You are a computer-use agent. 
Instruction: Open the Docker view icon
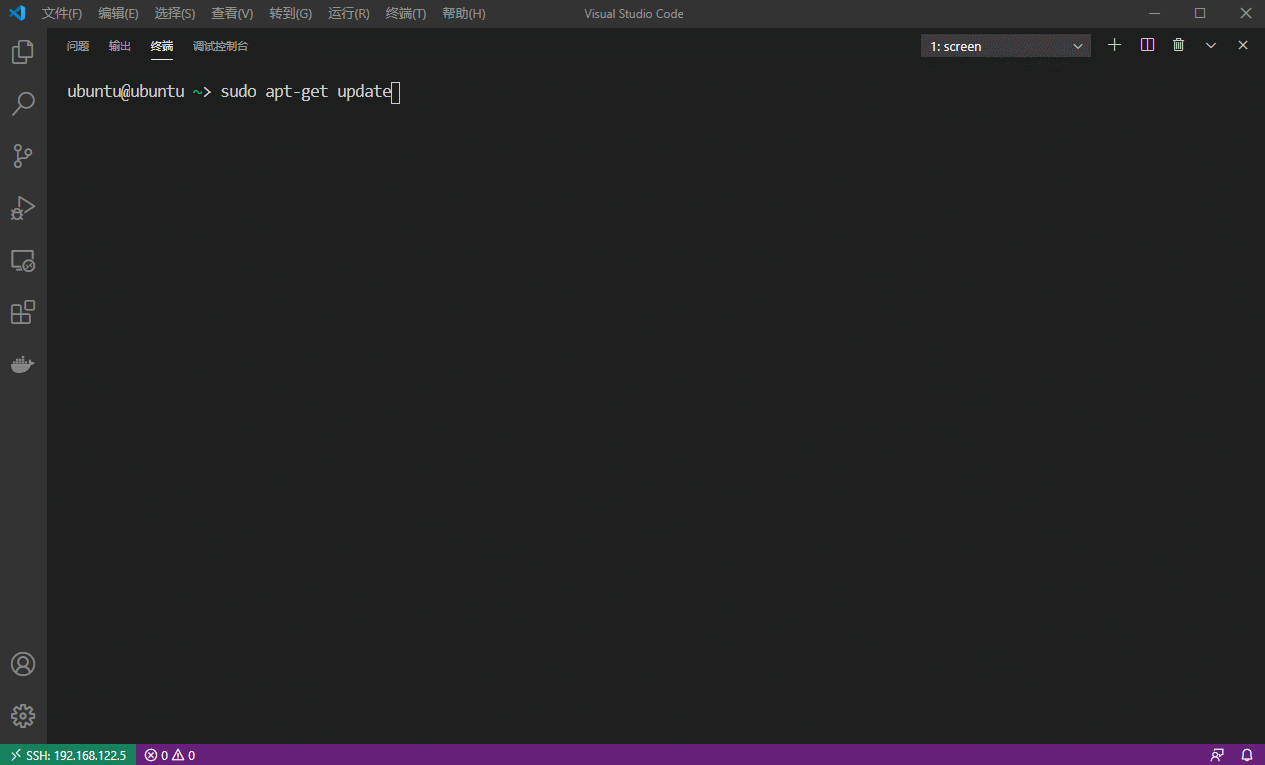23,365
